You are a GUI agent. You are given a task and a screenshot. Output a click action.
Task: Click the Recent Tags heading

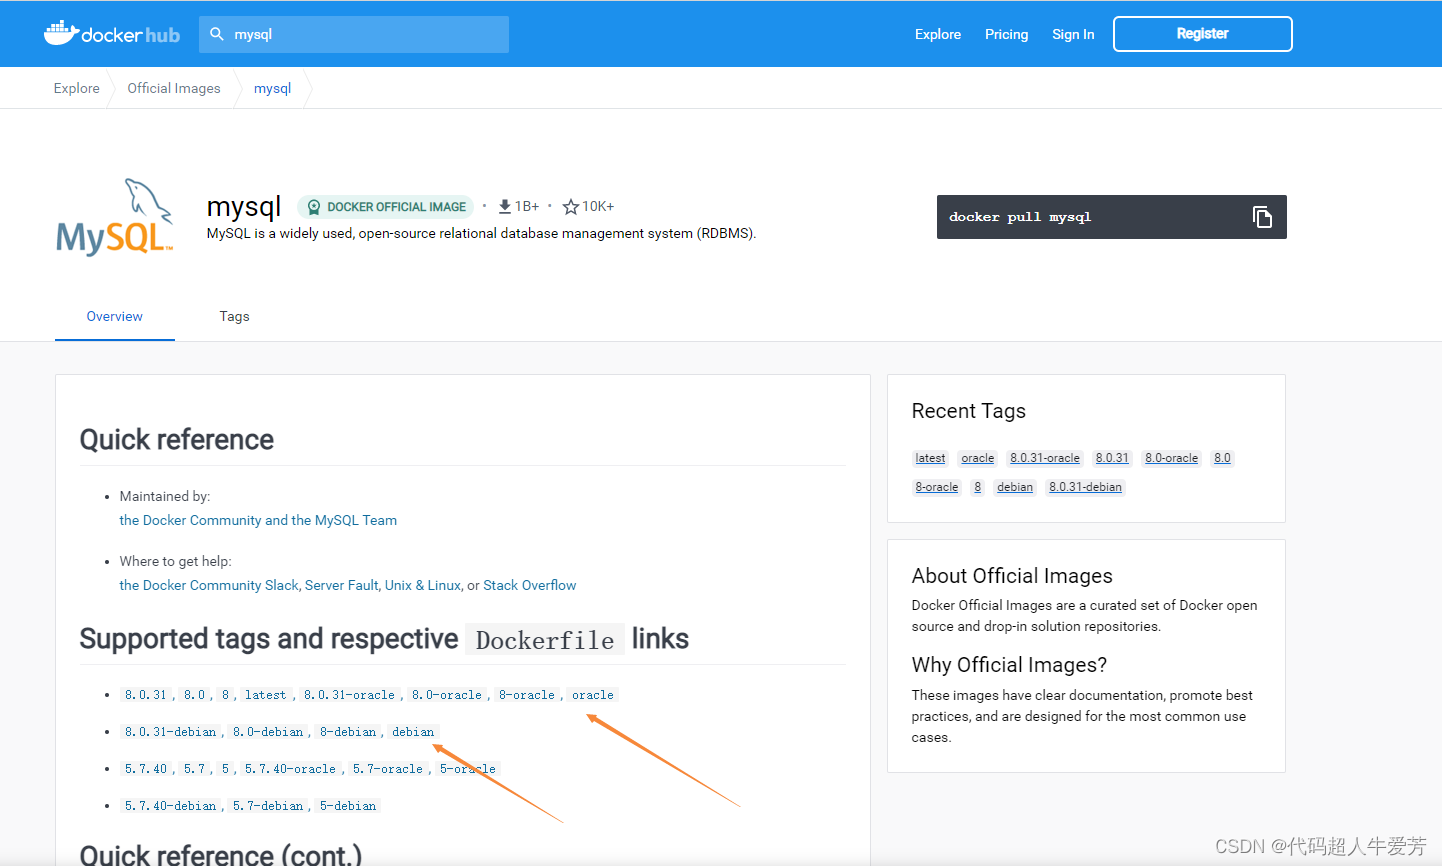(969, 411)
